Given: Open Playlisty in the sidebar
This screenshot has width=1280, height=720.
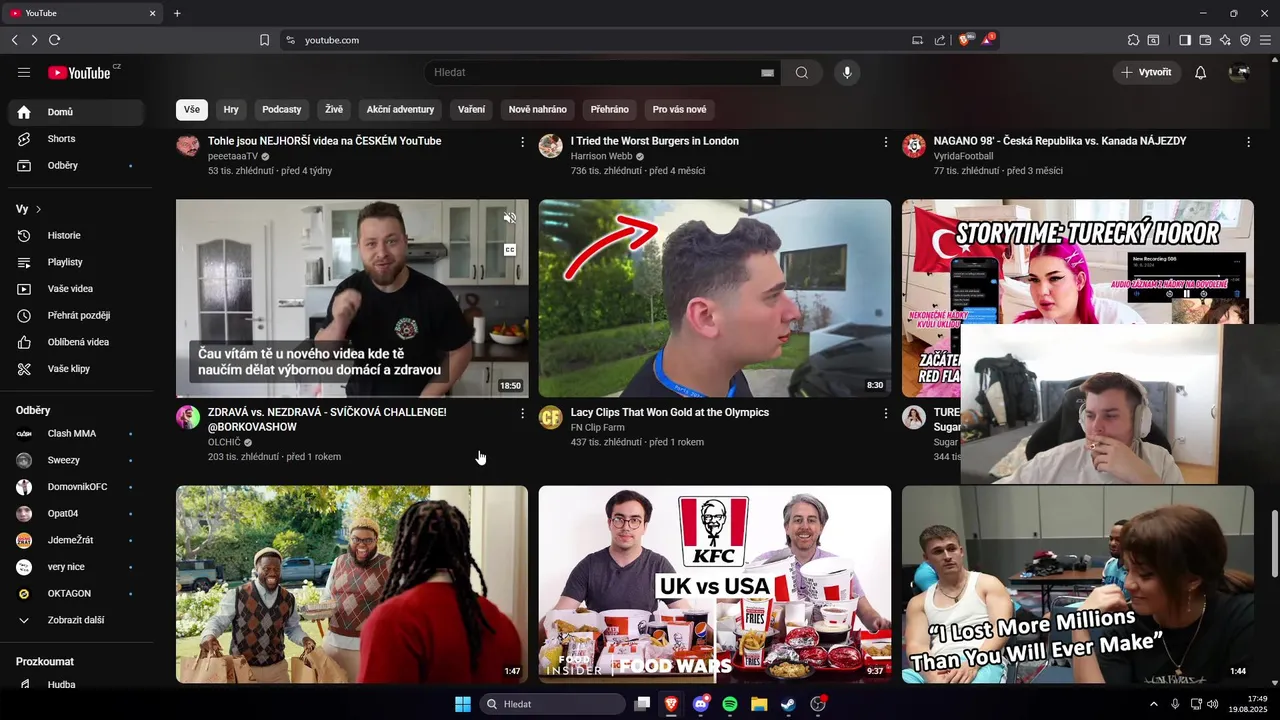Looking at the screenshot, I should [76, 262].
